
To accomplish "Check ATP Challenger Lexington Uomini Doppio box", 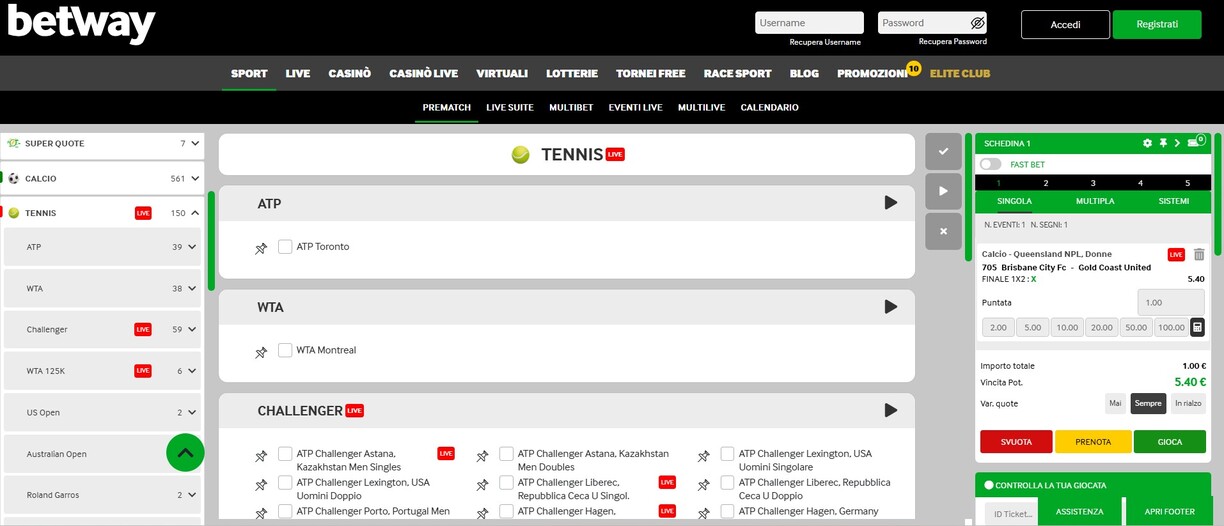I will coord(285,483).
